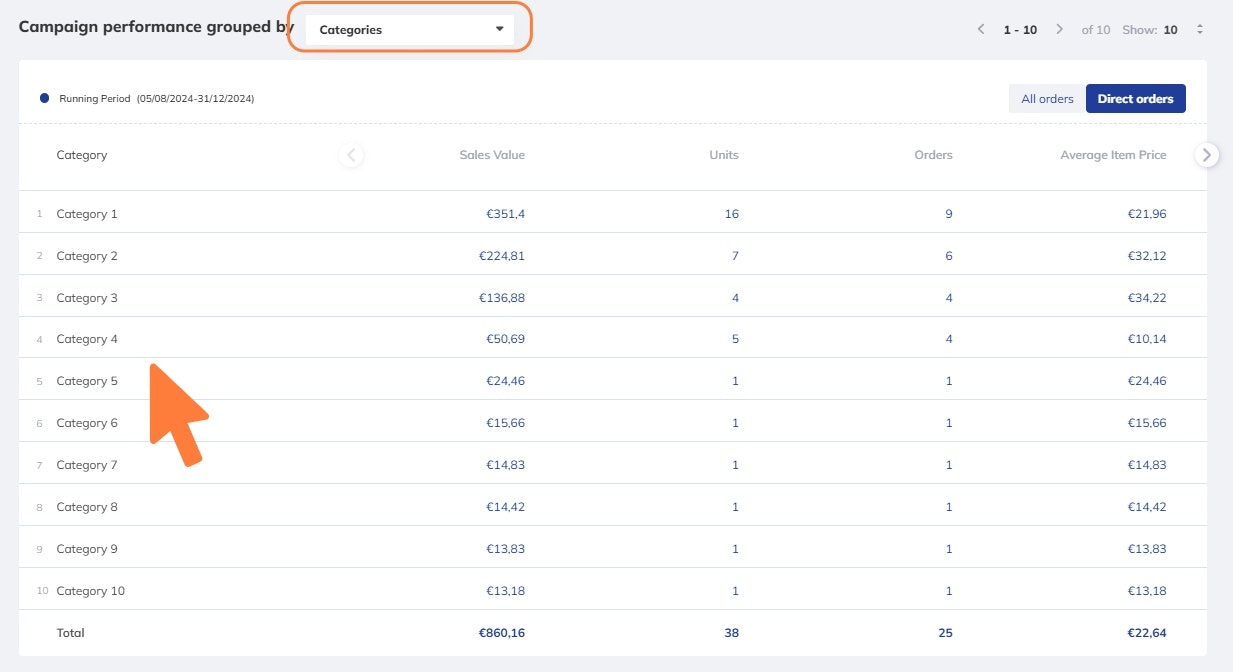Sort by Units column header
Viewport: 1233px width, 672px height.
pyautogui.click(x=724, y=155)
